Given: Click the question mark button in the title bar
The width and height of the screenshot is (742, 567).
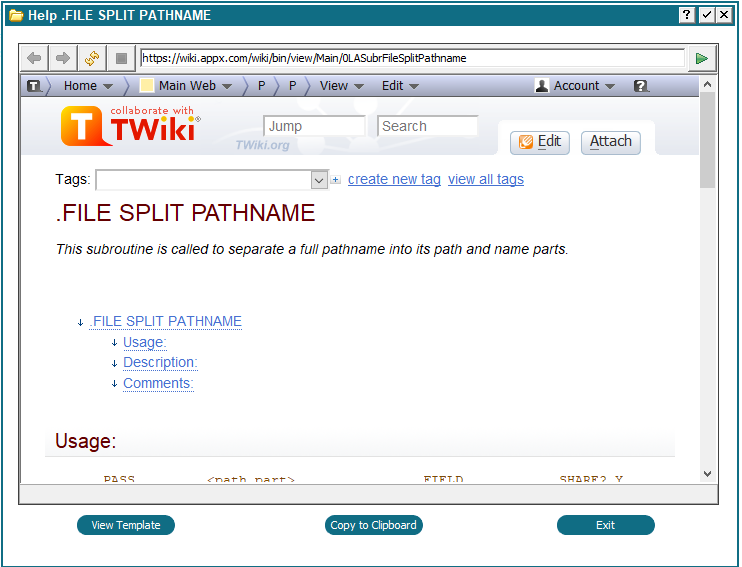Looking at the screenshot, I should point(687,15).
